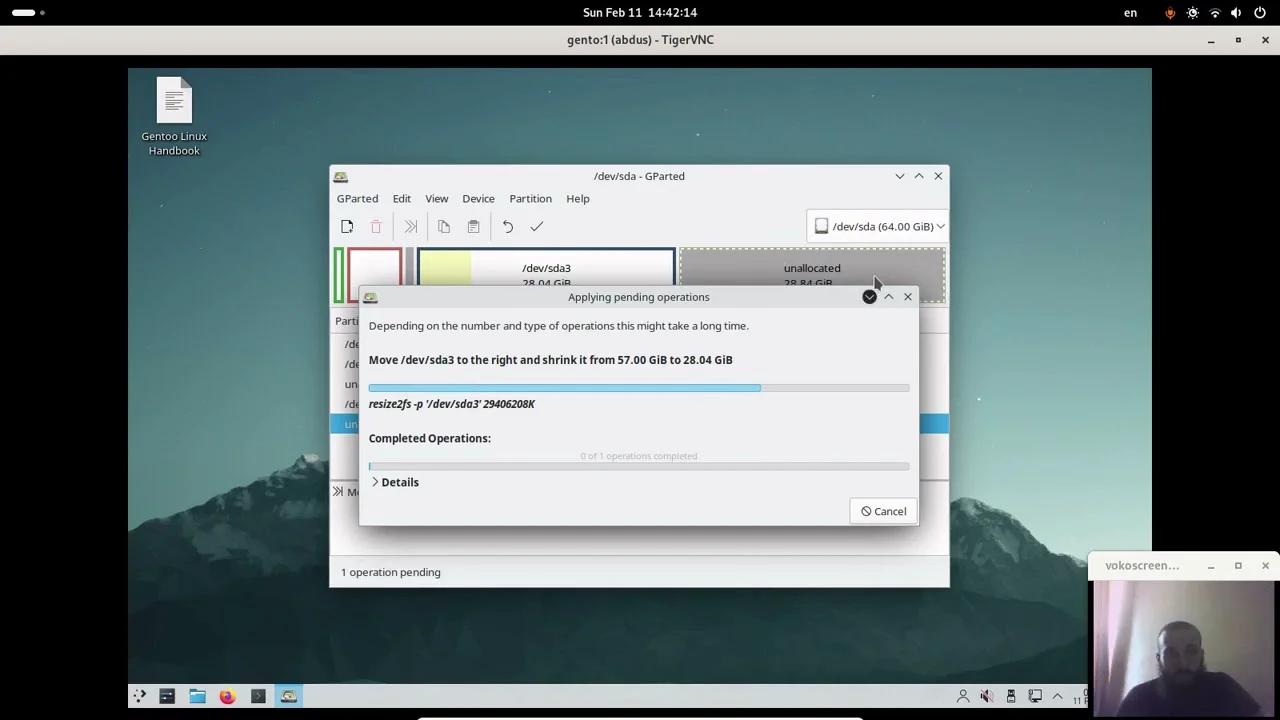Screen dimensions: 1280x720
Task: Select the Delete Partition tool
Action: click(x=376, y=226)
